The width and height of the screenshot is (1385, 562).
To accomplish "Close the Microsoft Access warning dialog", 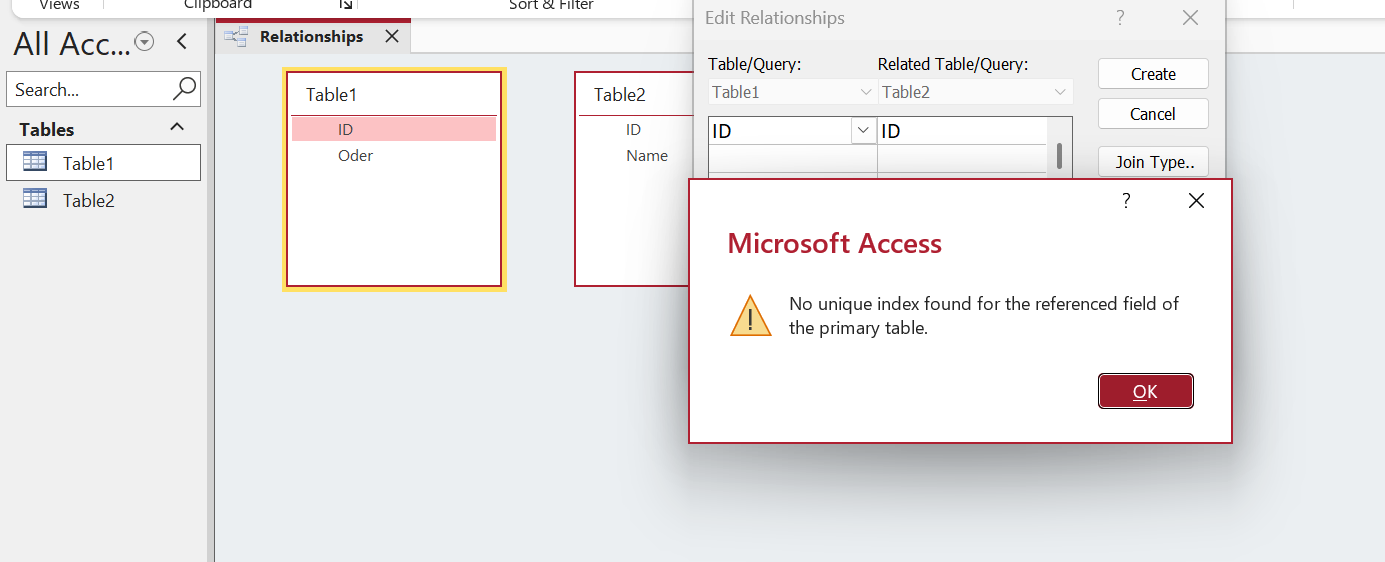I will tap(1196, 201).
